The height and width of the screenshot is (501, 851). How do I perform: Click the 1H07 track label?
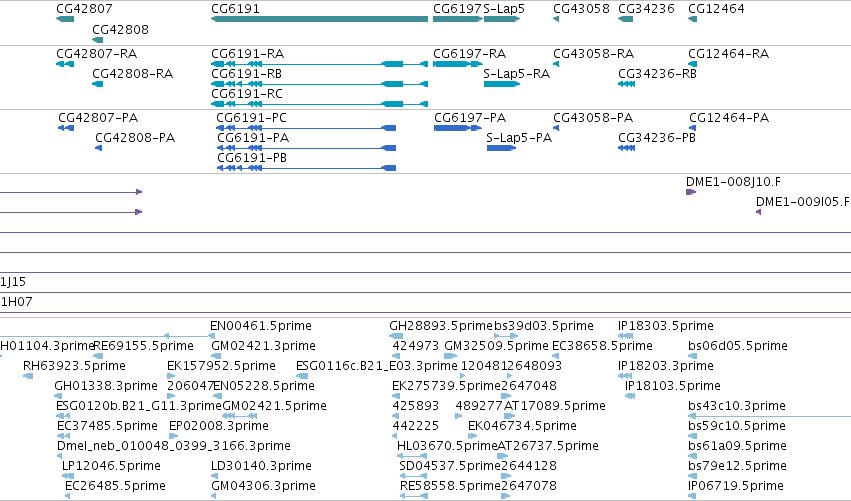tap(16, 302)
